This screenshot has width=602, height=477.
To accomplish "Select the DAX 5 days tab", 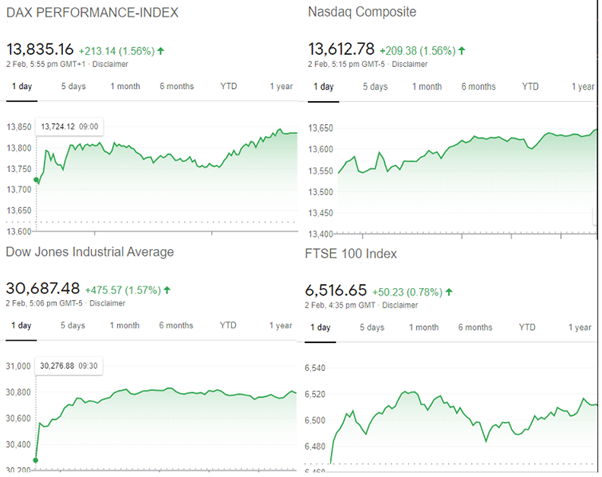I will tap(73, 86).
